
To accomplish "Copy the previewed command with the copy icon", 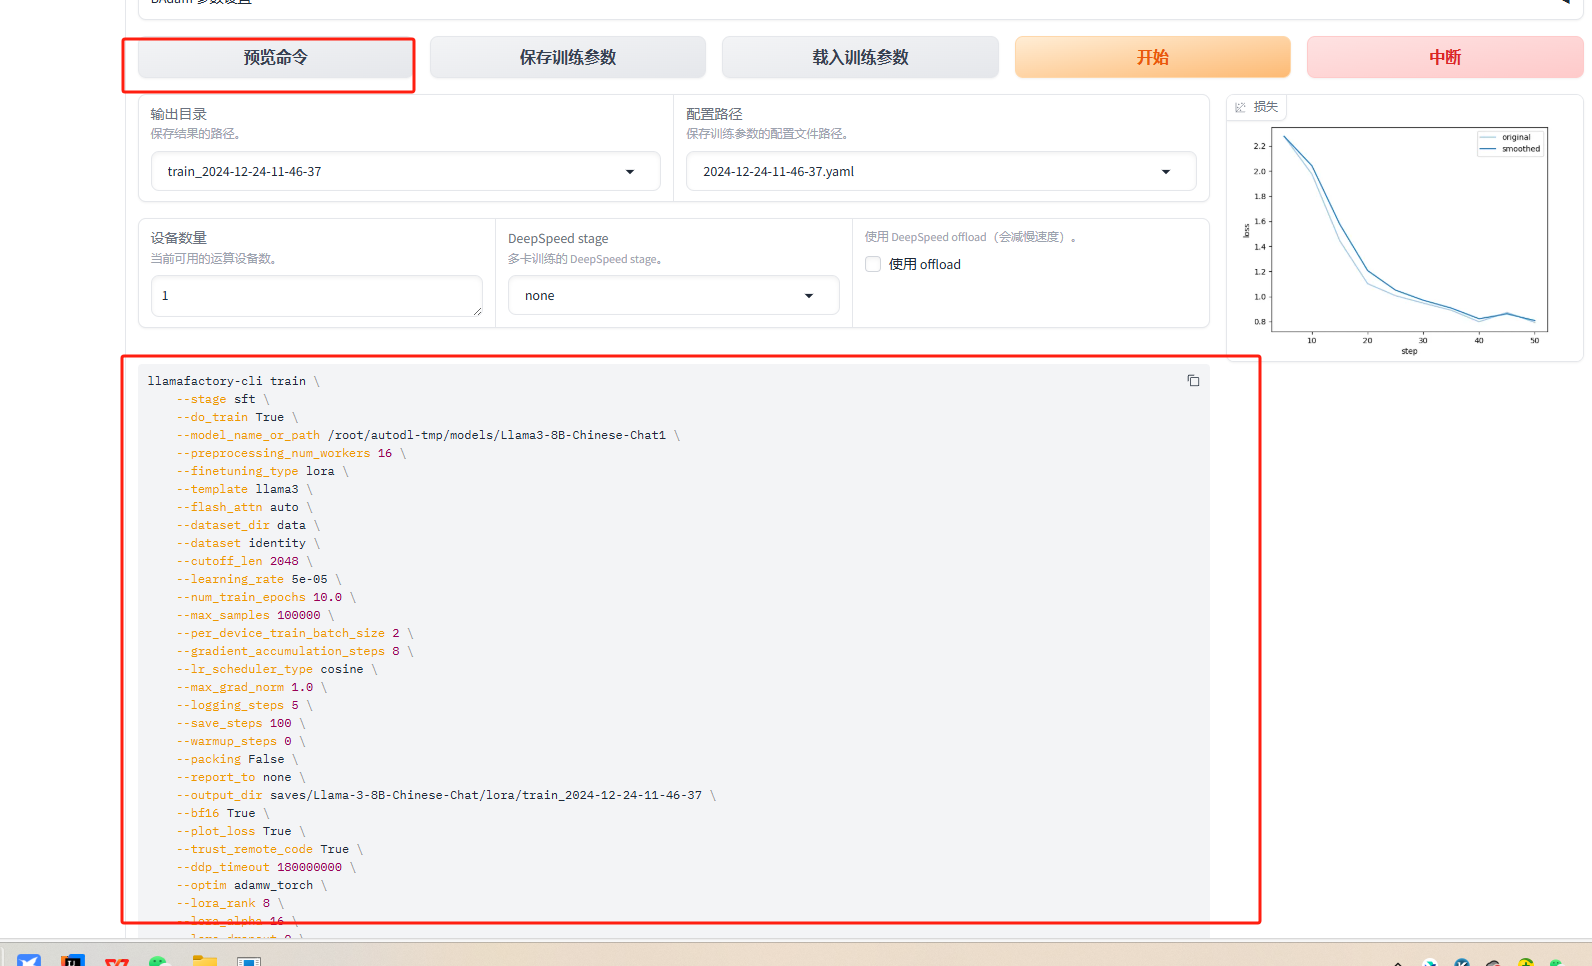I will [1193, 381].
